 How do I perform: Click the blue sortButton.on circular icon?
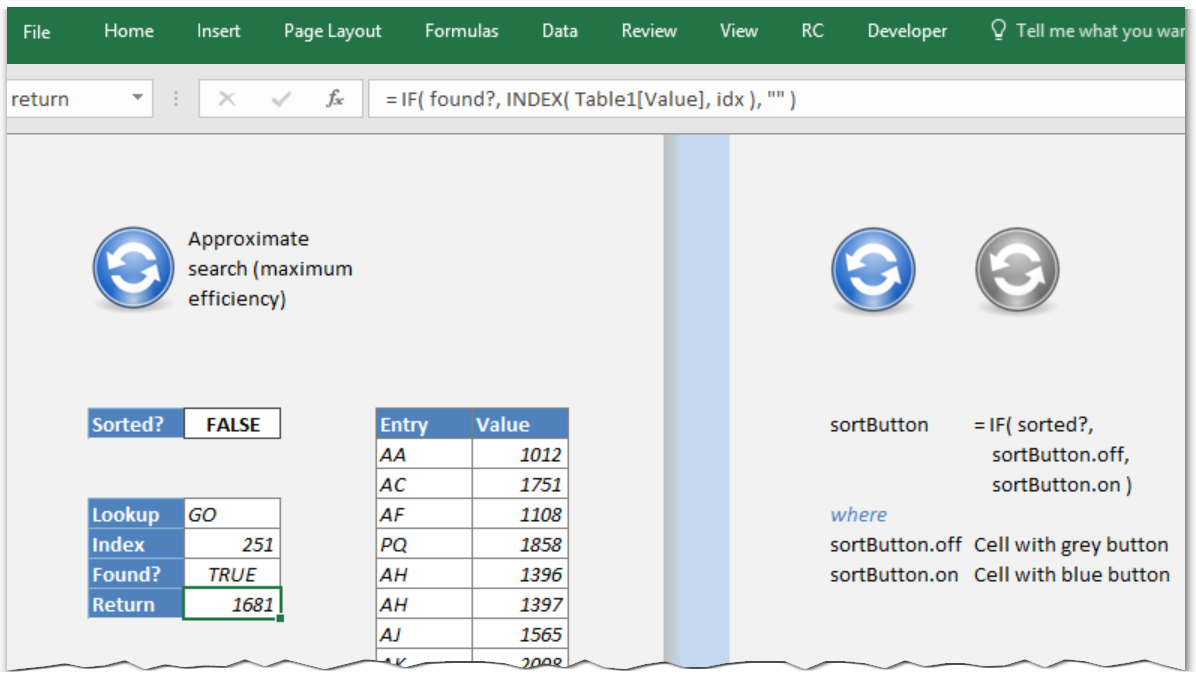873,270
